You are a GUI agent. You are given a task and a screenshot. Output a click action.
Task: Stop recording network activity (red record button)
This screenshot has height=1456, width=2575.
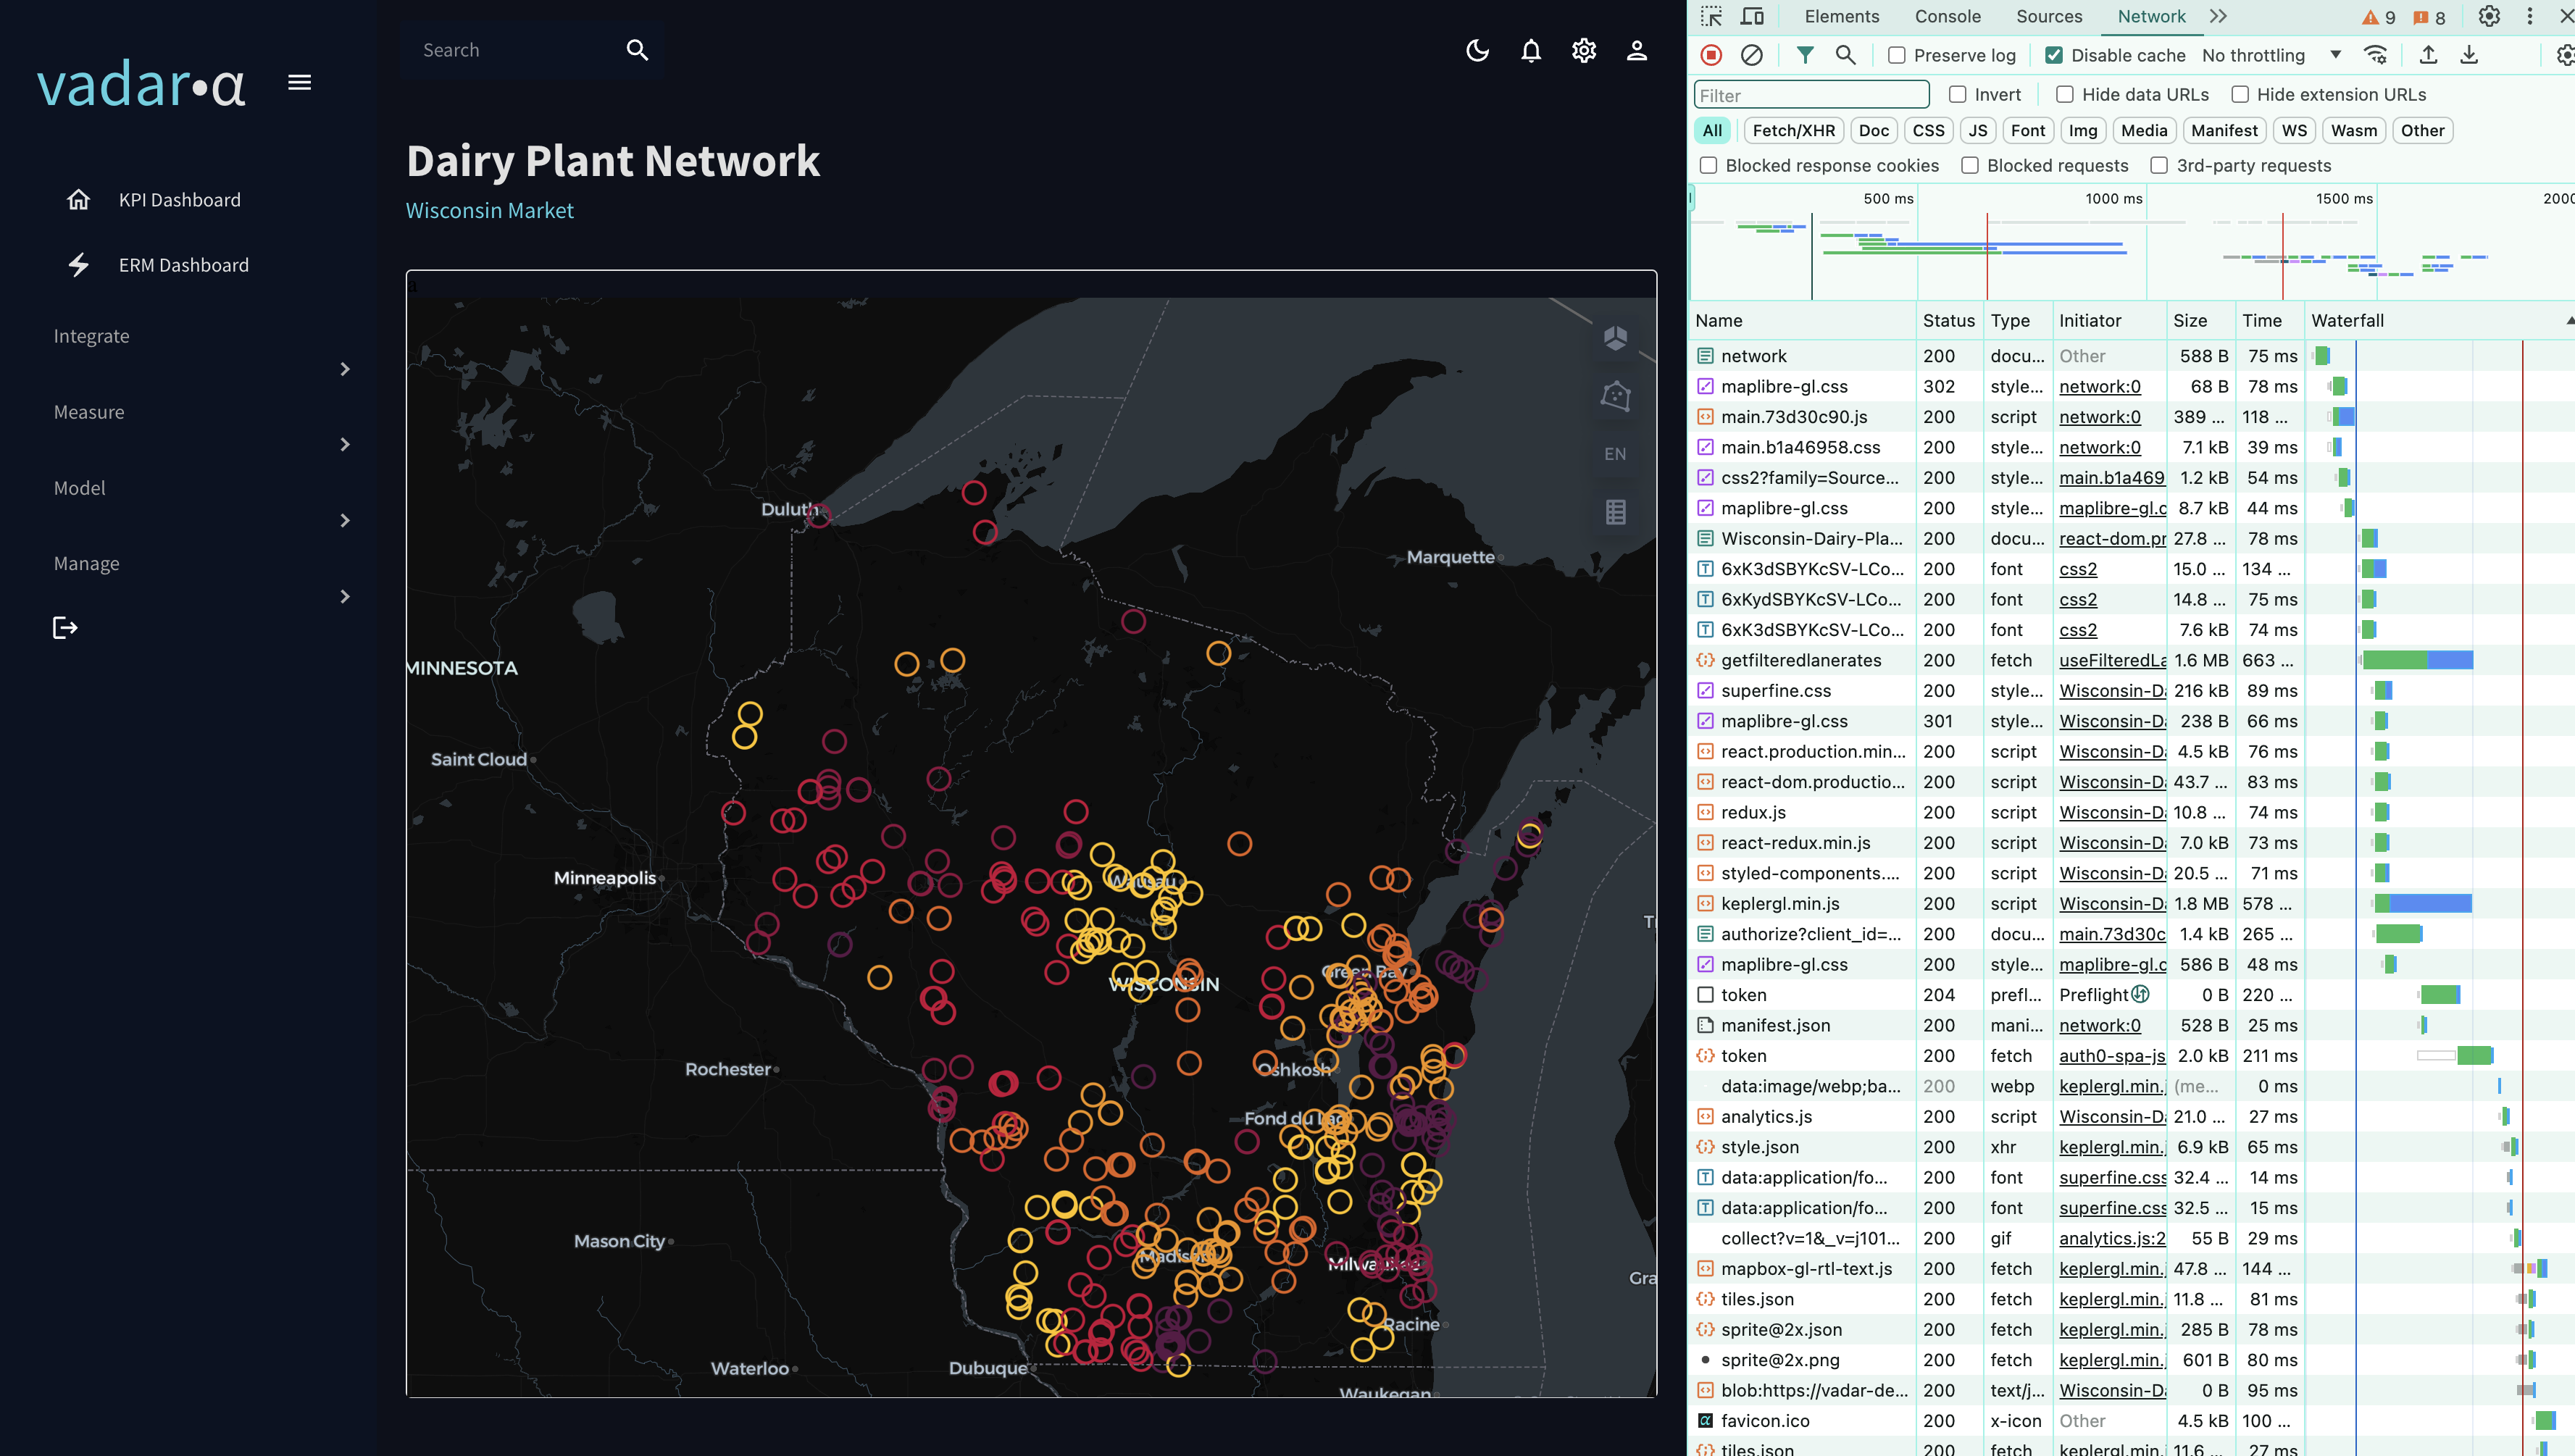1711,55
